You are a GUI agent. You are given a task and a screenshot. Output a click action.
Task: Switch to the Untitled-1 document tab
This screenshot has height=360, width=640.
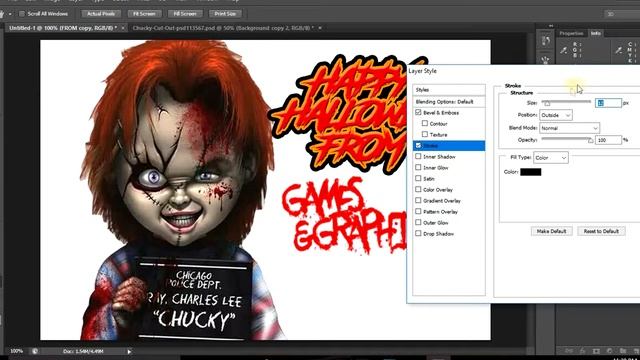pos(63,28)
